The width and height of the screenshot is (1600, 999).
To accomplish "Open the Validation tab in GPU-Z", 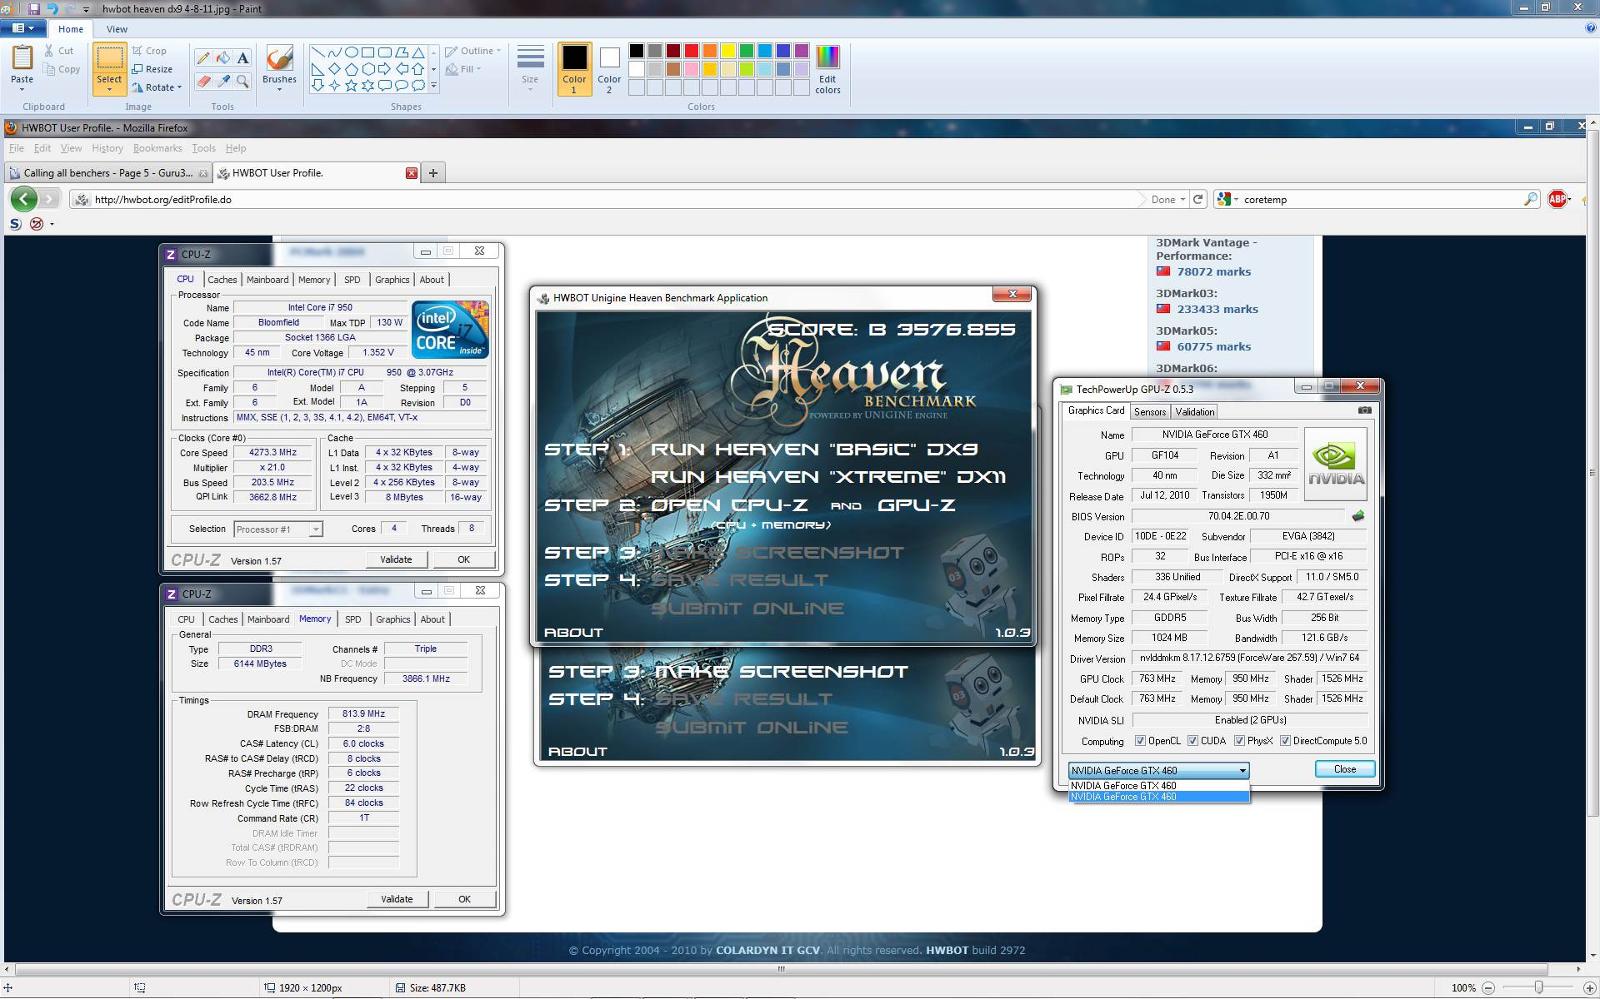I will pyautogui.click(x=1194, y=411).
